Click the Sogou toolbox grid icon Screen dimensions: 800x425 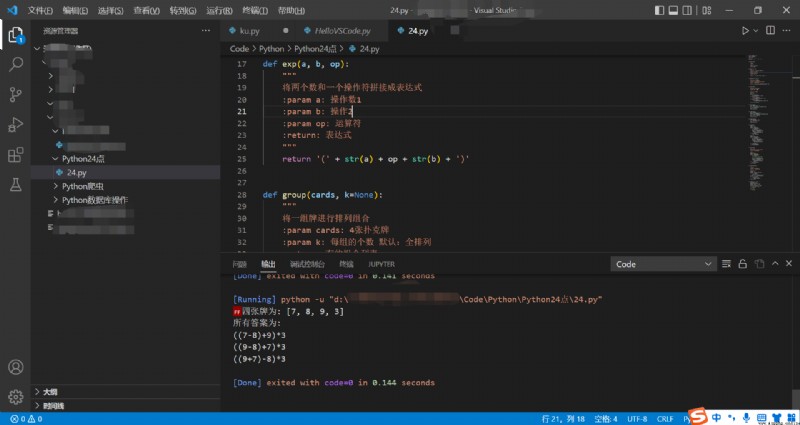click(x=791, y=417)
